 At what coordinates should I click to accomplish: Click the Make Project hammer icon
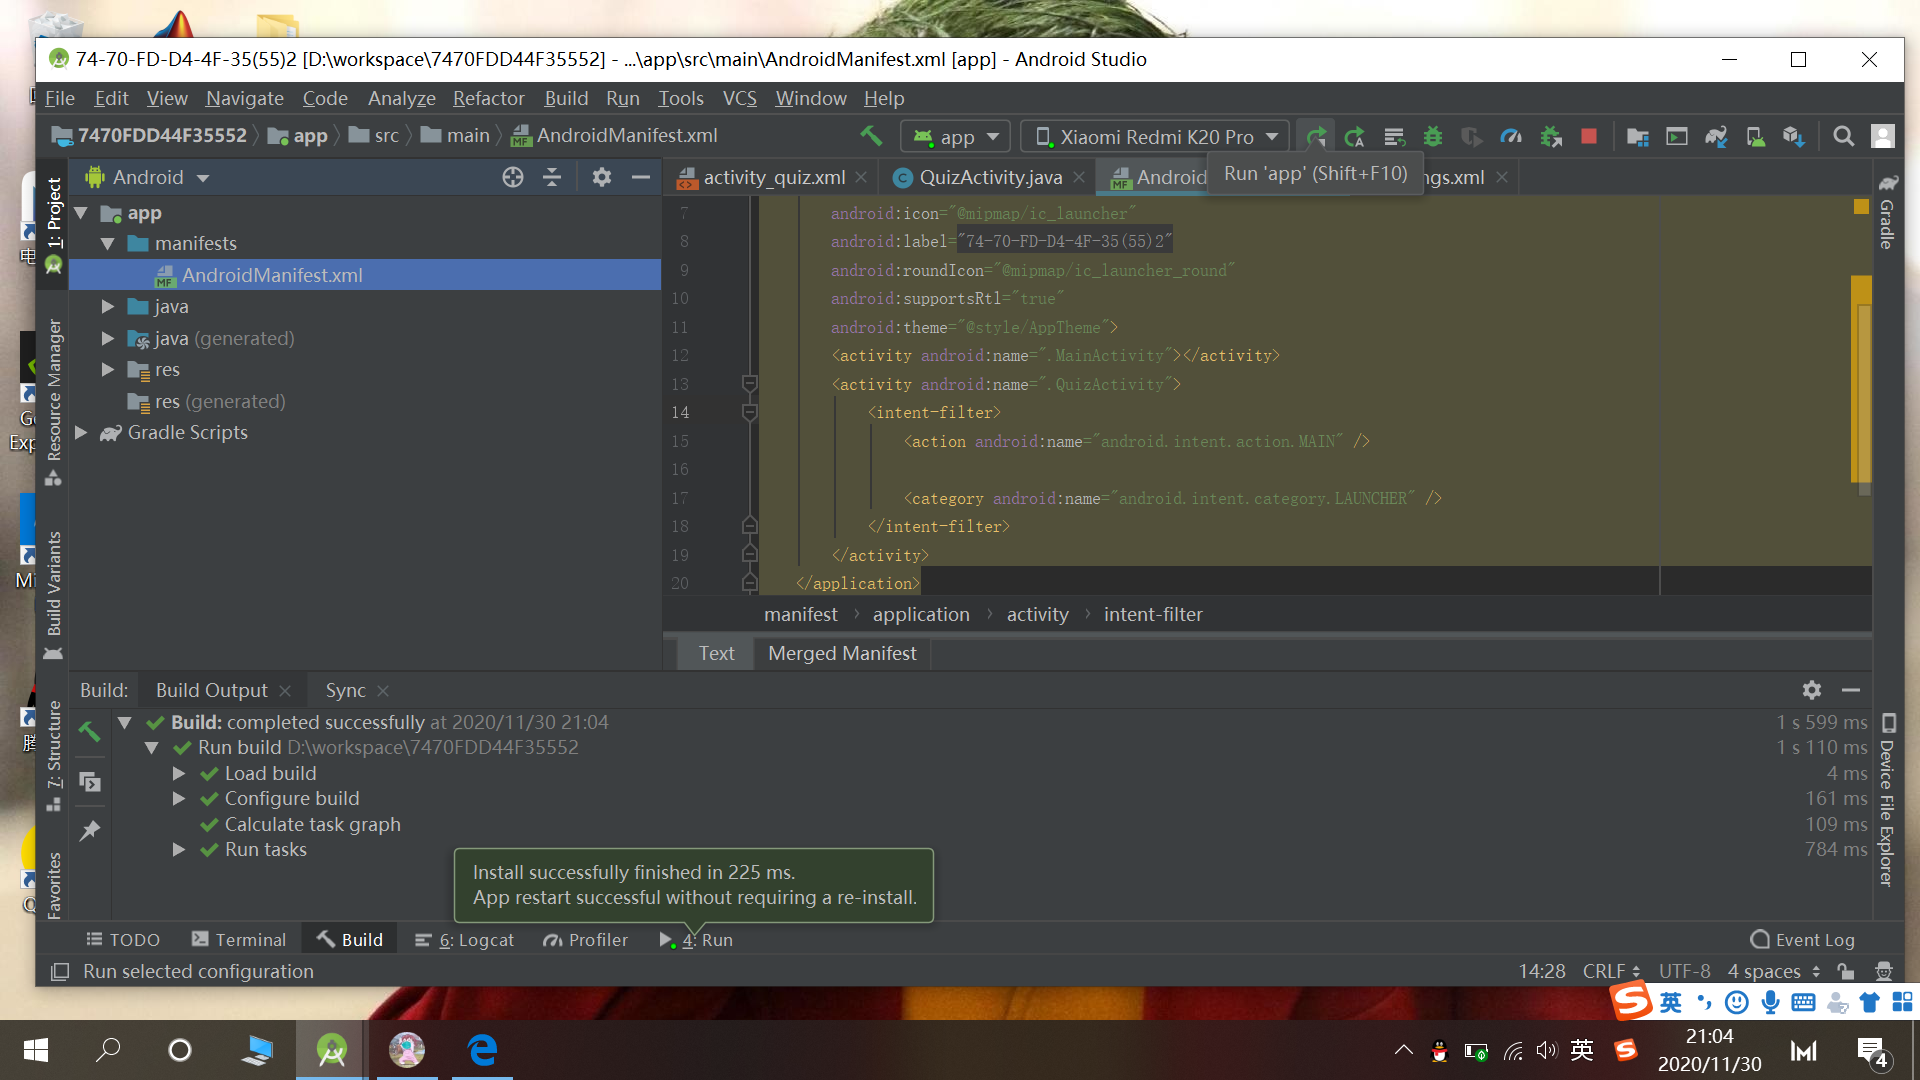(x=871, y=136)
